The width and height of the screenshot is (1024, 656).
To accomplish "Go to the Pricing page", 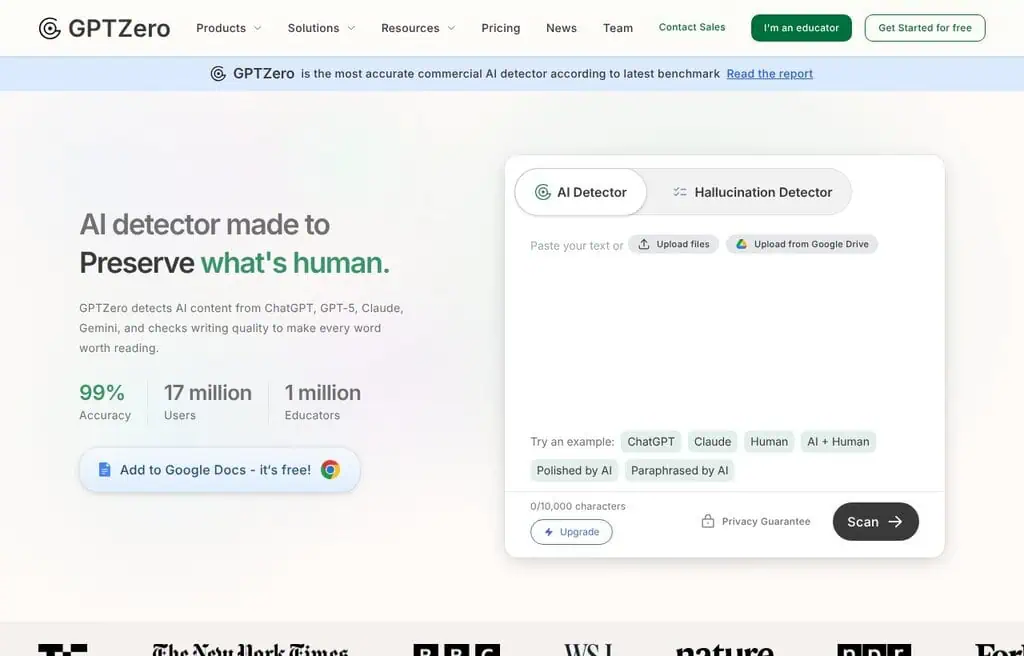I will point(501,28).
